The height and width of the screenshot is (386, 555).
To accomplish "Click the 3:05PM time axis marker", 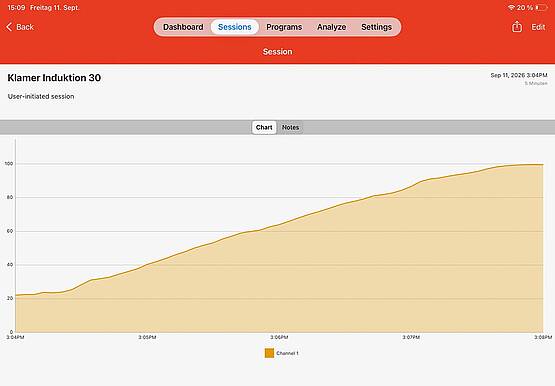I will 147,338.
